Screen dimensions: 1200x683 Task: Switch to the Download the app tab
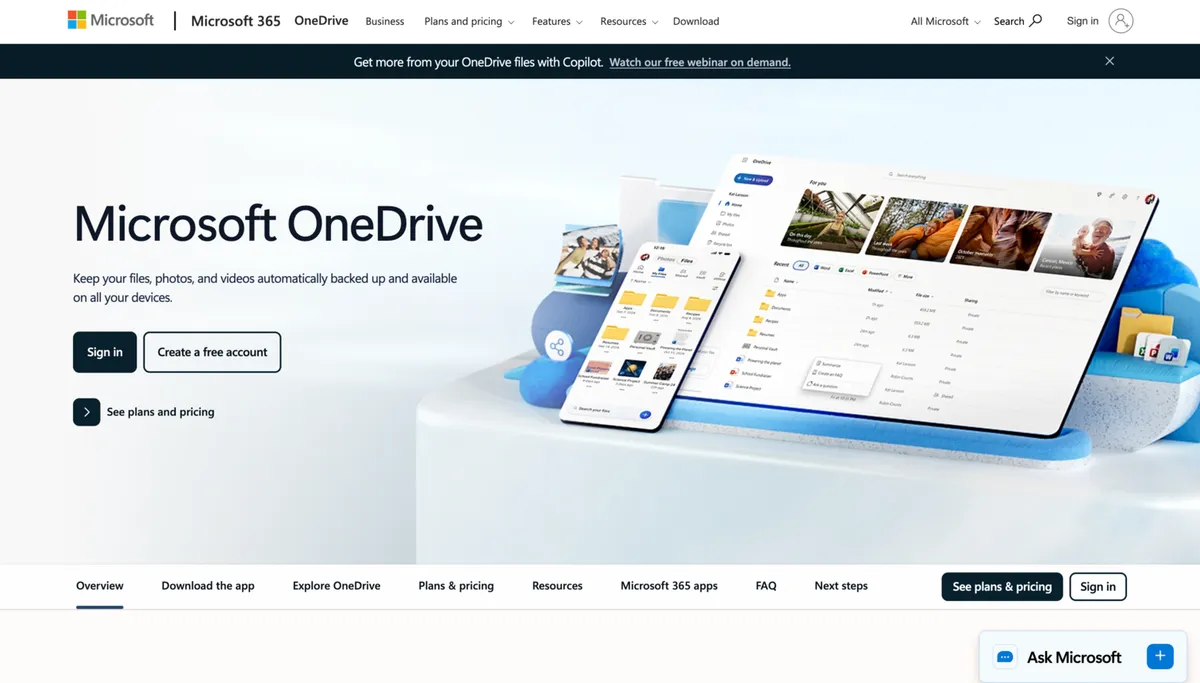pos(207,586)
